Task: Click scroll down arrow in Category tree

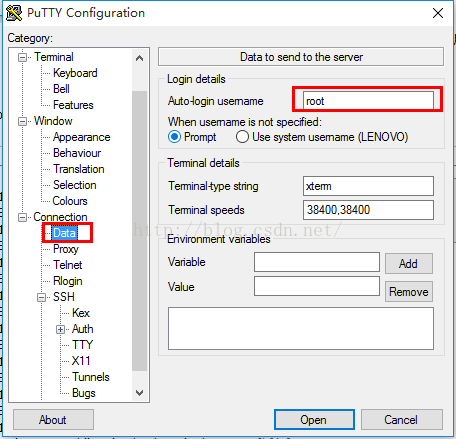Action: click(140, 393)
